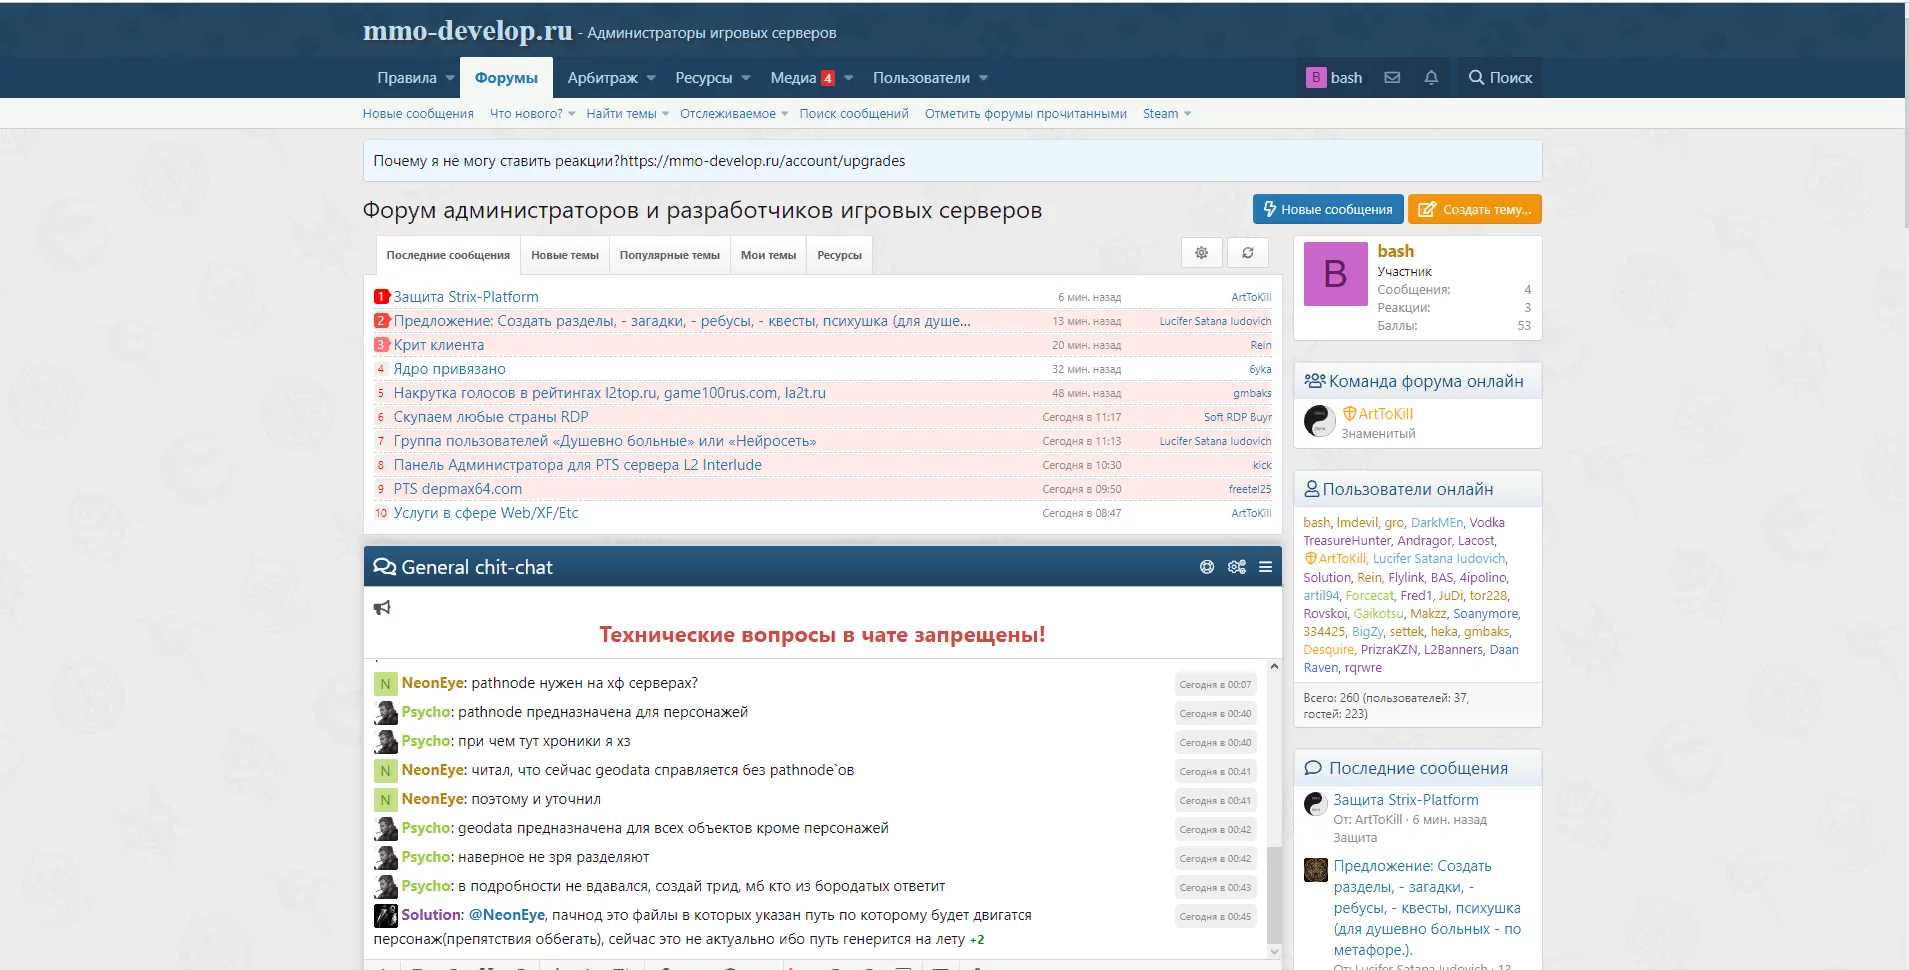Click the blue Новые сообщения button
This screenshot has width=1909, height=970.
click(1327, 209)
